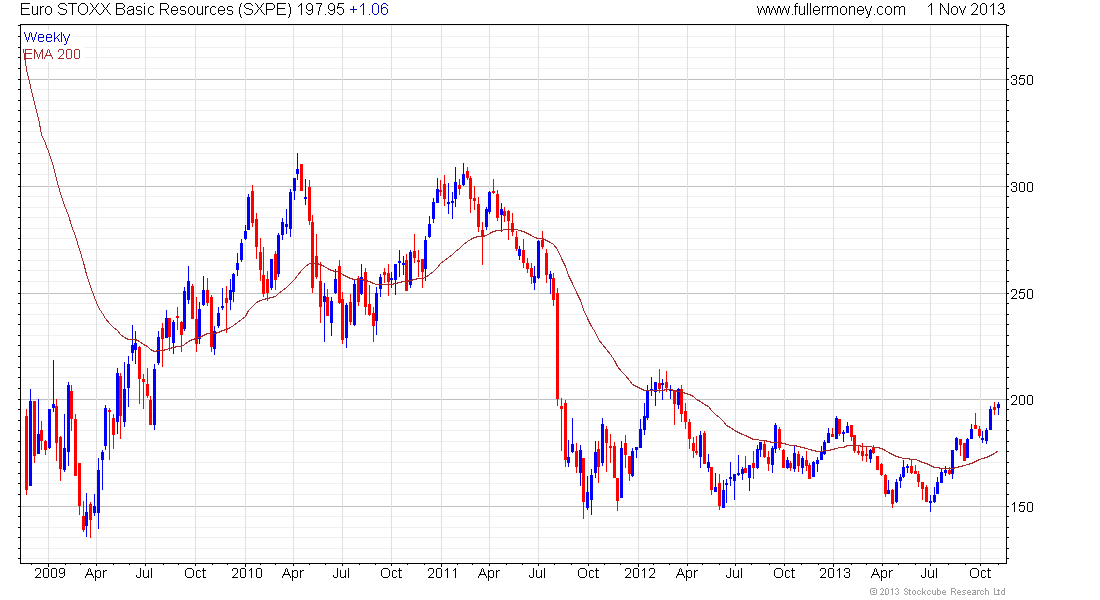1100x600 pixels.
Task: Click the 250 price axis label
Action: (x=1022, y=294)
